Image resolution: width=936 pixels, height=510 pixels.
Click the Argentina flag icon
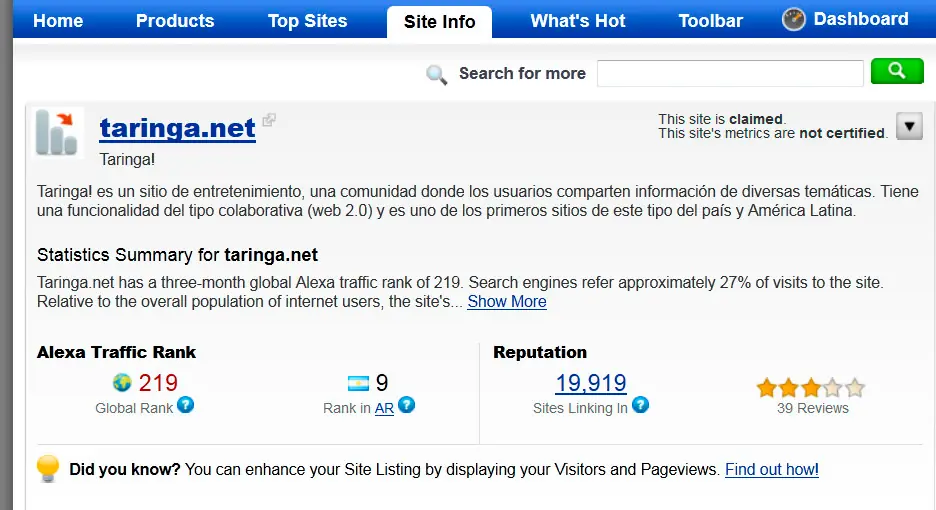pos(358,383)
